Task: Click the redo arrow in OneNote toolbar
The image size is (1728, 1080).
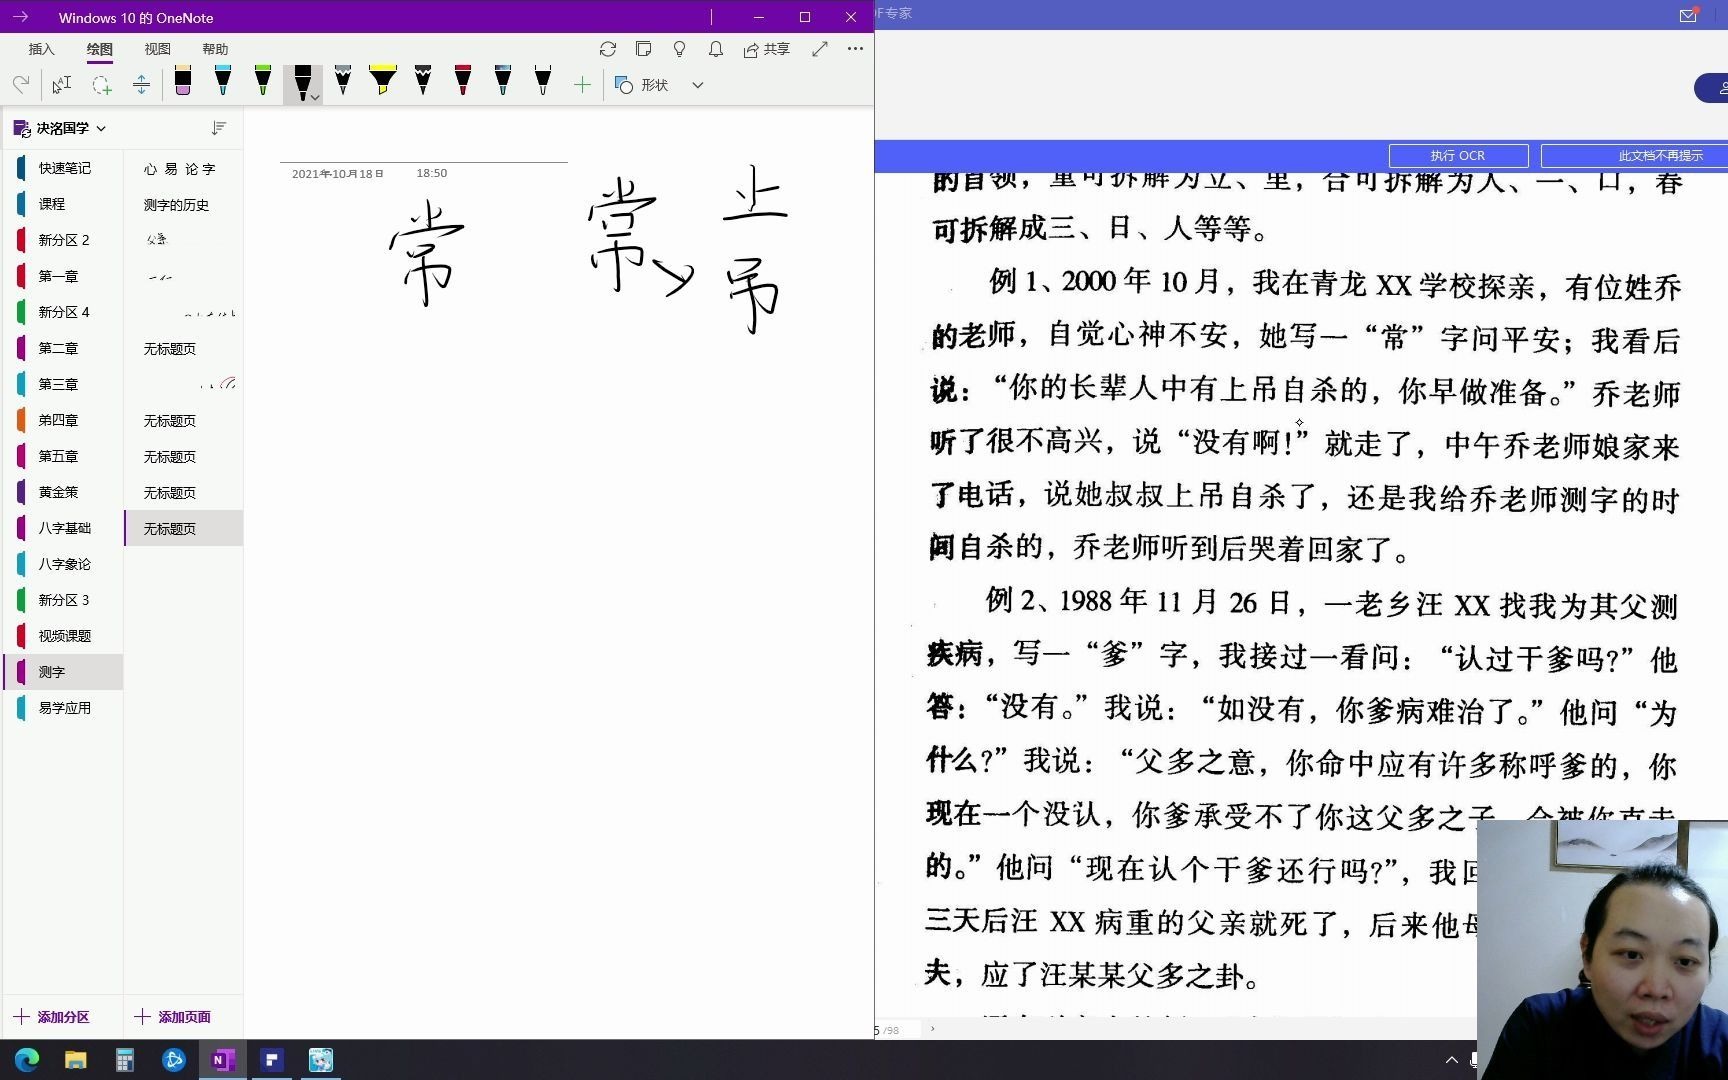Action: [21, 85]
